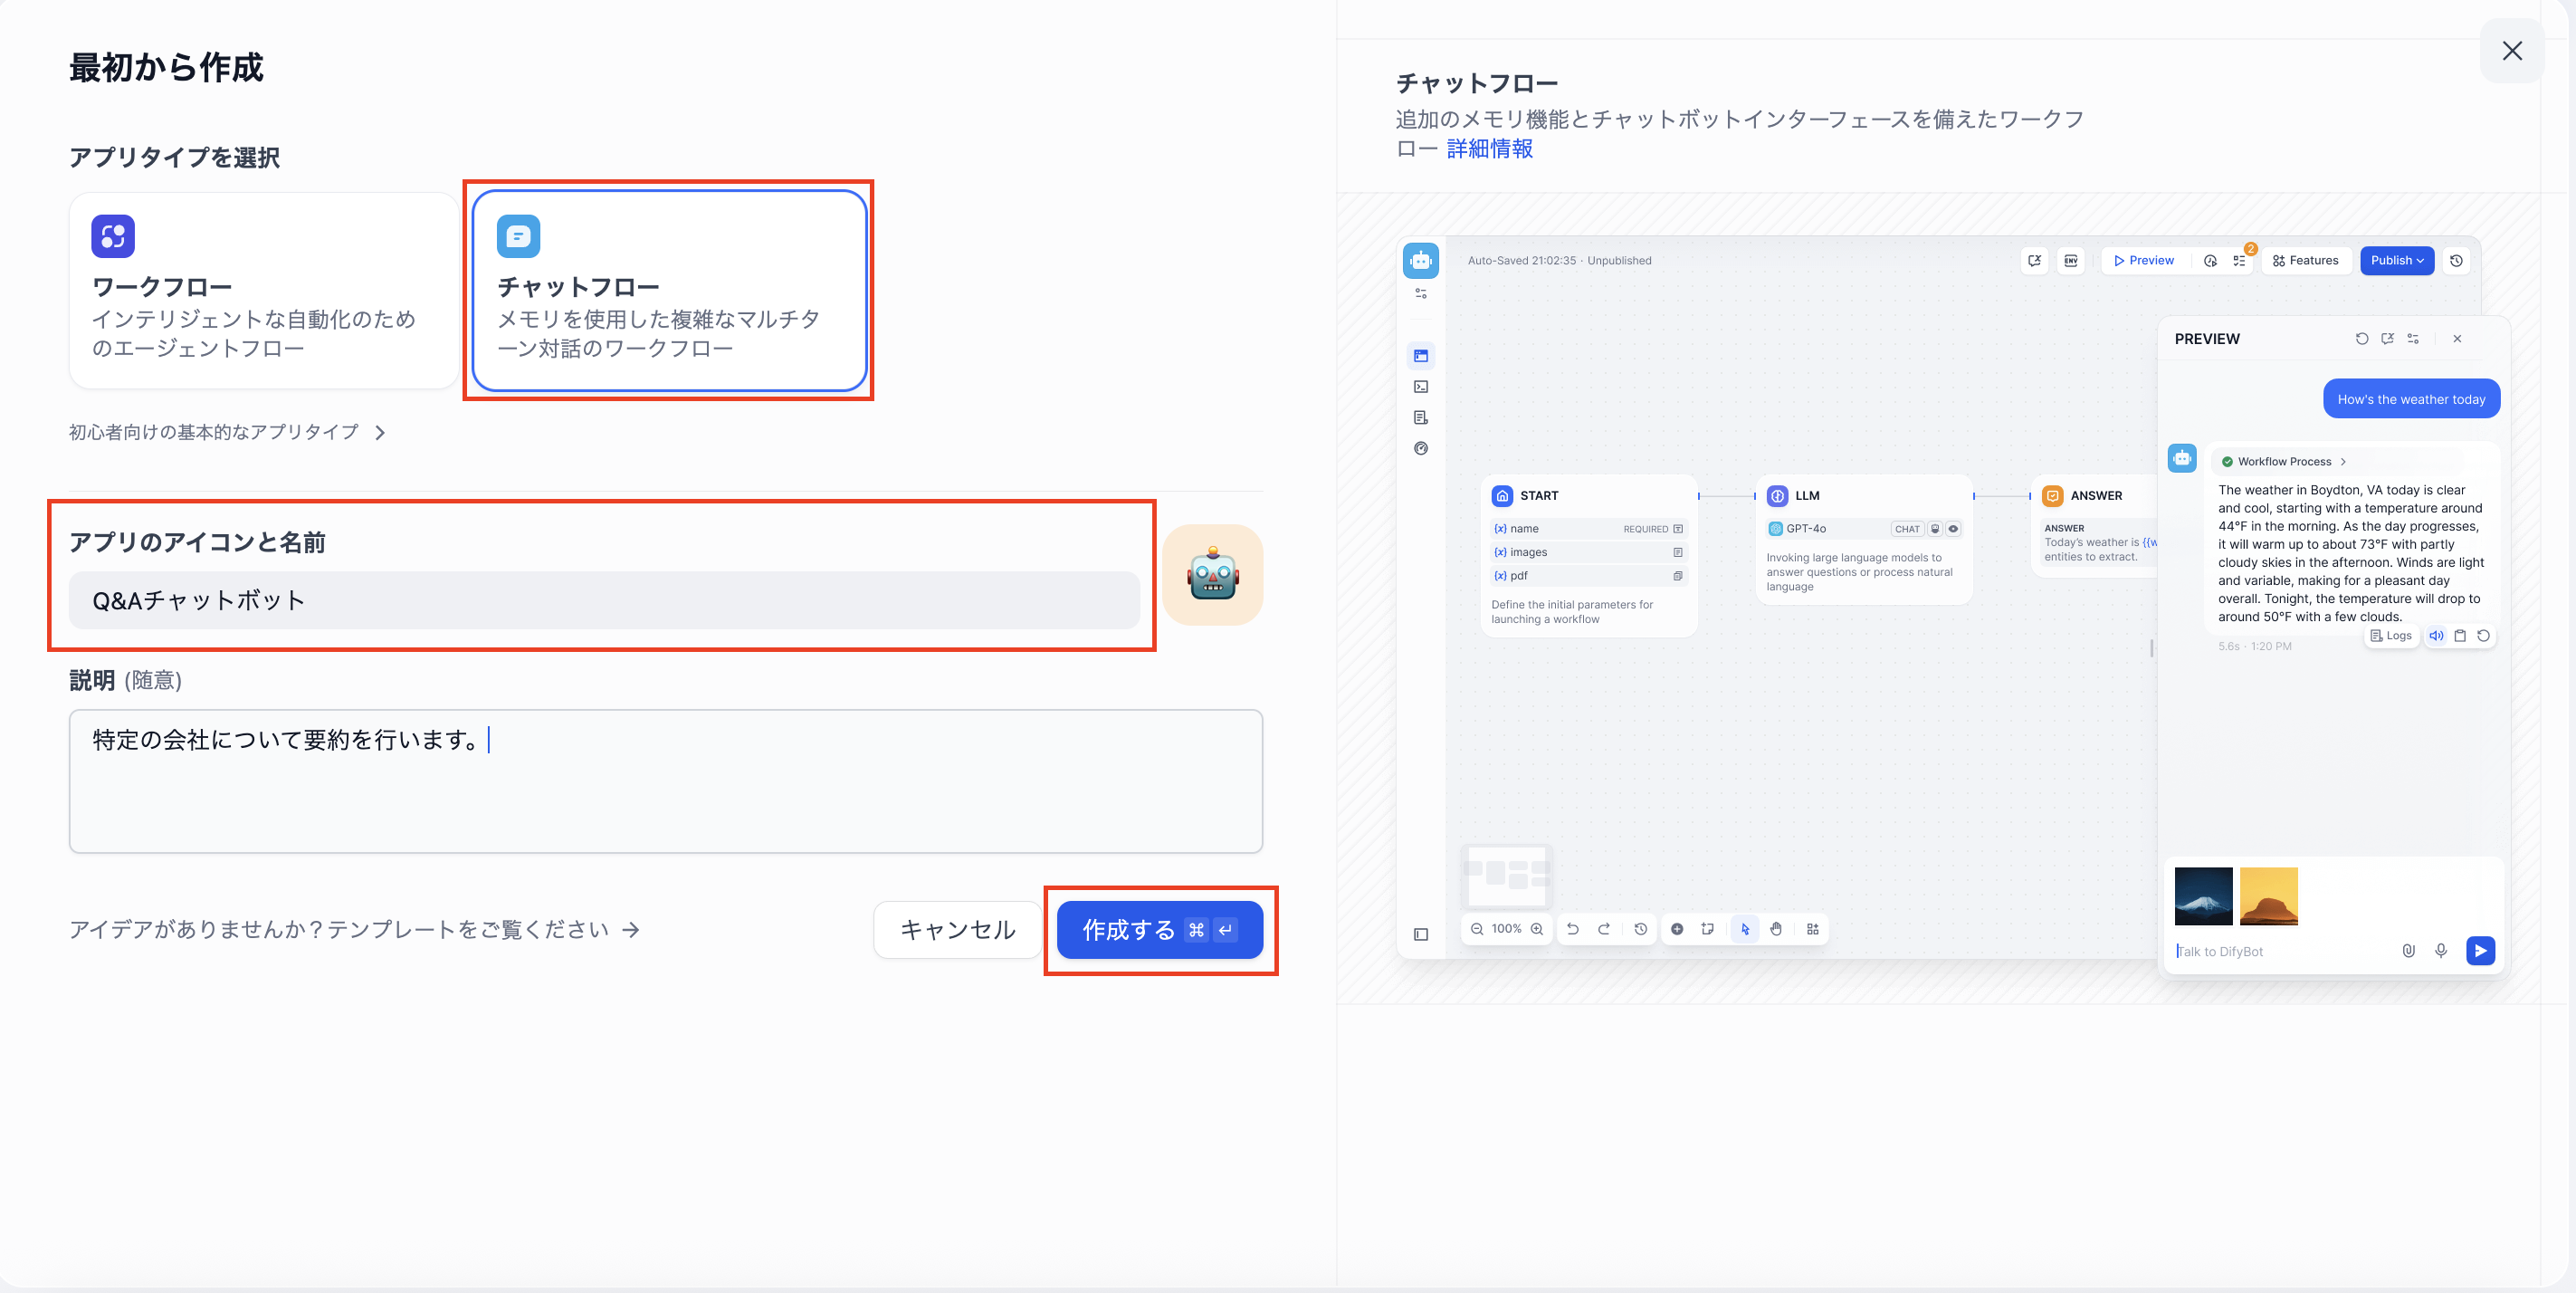Image resolution: width=2576 pixels, height=1293 pixels.
Task: Expand the beginner basic app types section
Action: pyautogui.click(x=227, y=432)
